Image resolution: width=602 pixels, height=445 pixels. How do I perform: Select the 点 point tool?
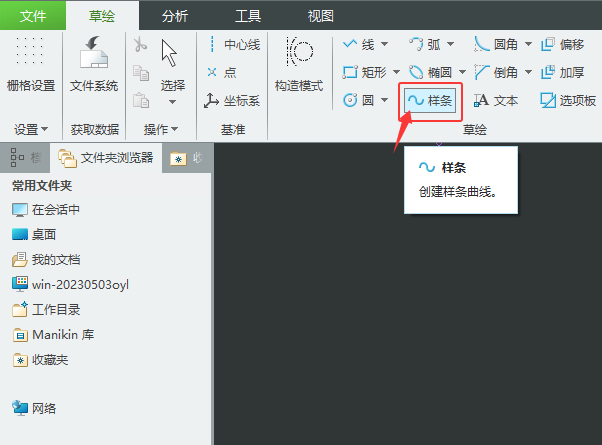(x=222, y=73)
